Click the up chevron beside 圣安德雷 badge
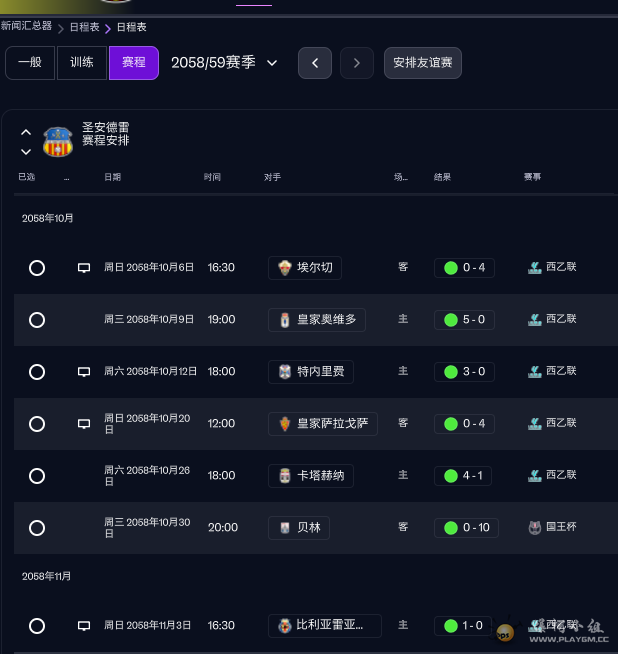Image resolution: width=618 pixels, height=654 pixels. point(26,132)
